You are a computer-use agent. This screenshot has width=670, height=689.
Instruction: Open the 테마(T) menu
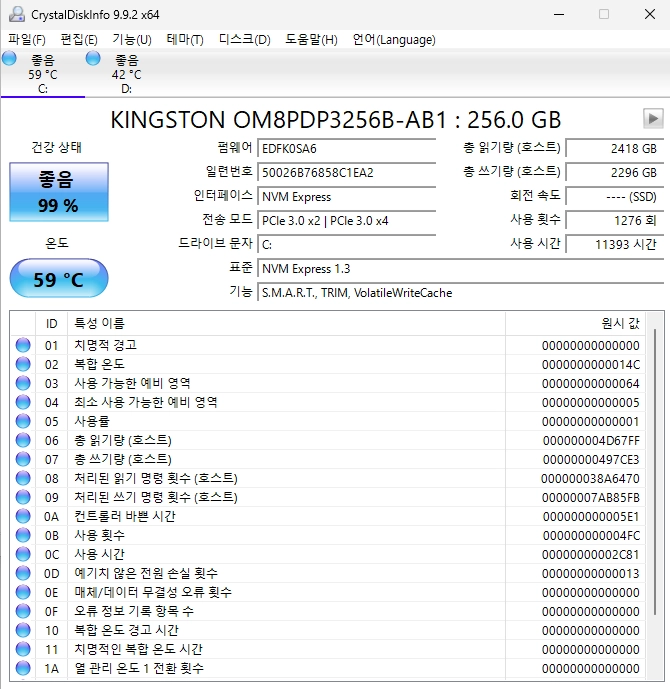click(x=185, y=40)
